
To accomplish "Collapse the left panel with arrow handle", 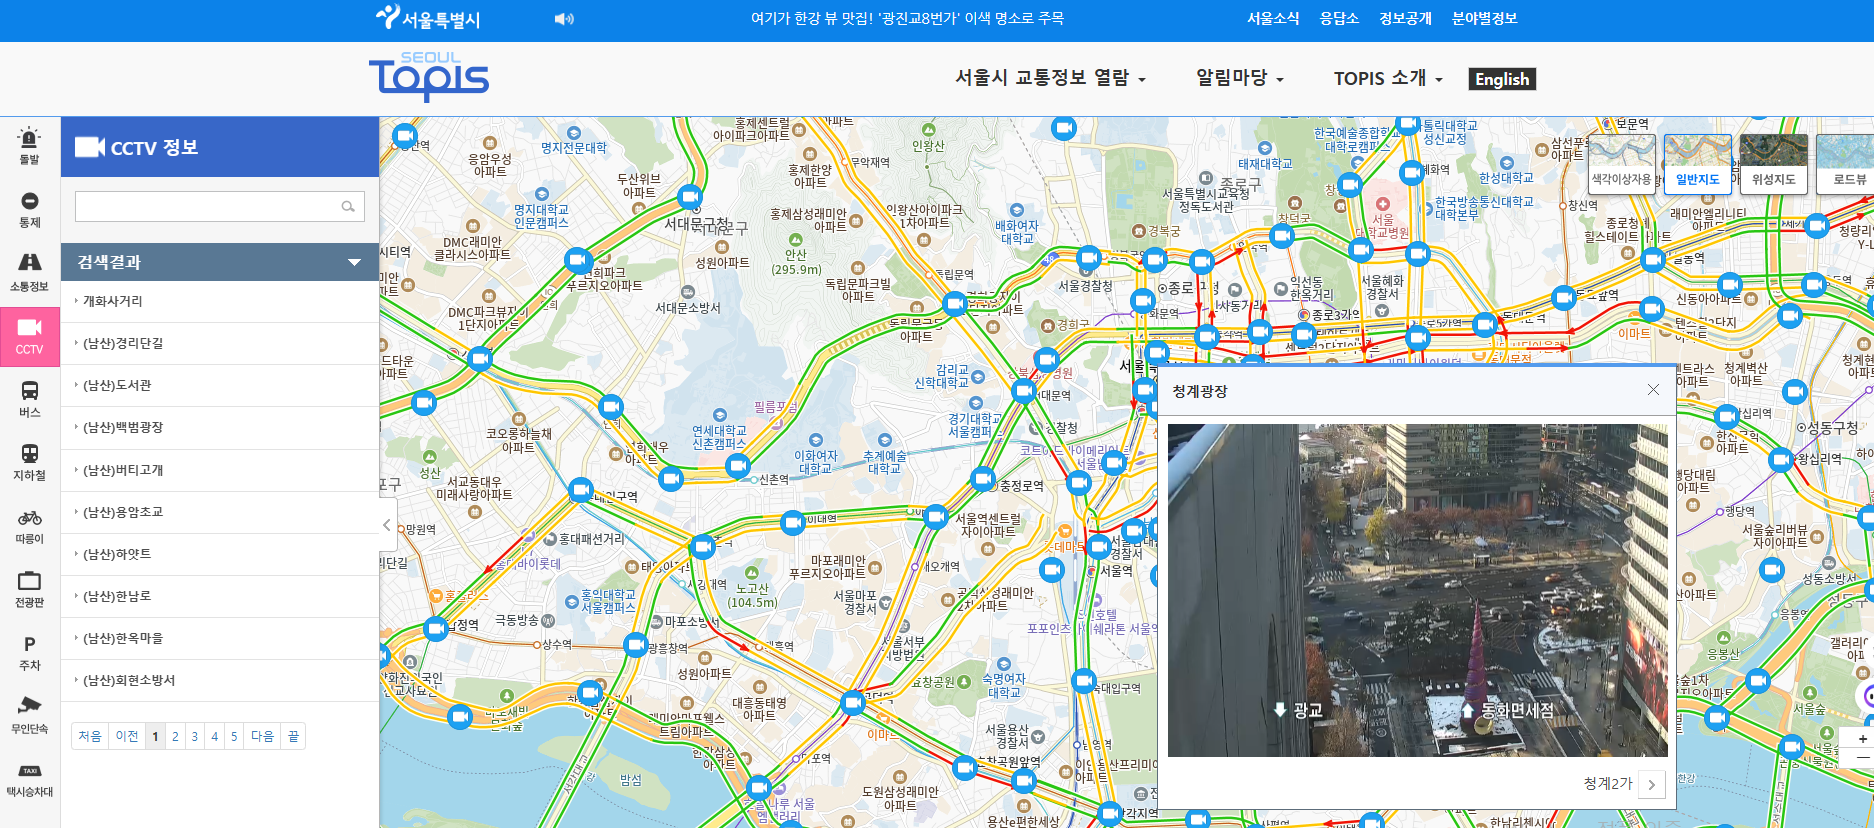I will (387, 524).
